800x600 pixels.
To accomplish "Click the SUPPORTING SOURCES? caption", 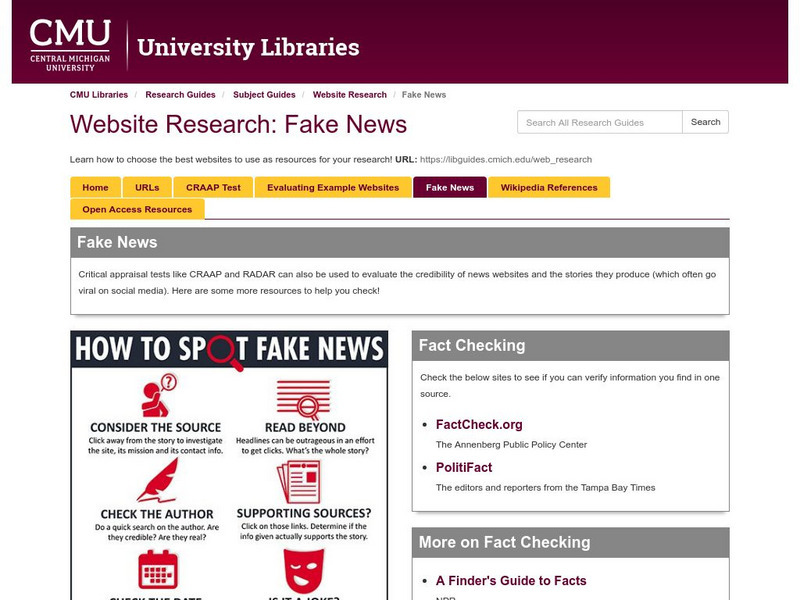I will (304, 513).
